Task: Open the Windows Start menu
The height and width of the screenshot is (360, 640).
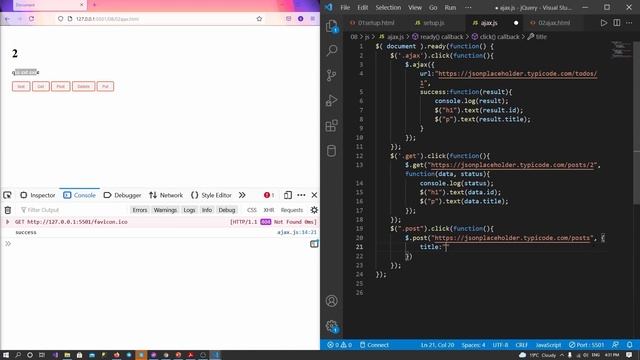Action: 6,355
